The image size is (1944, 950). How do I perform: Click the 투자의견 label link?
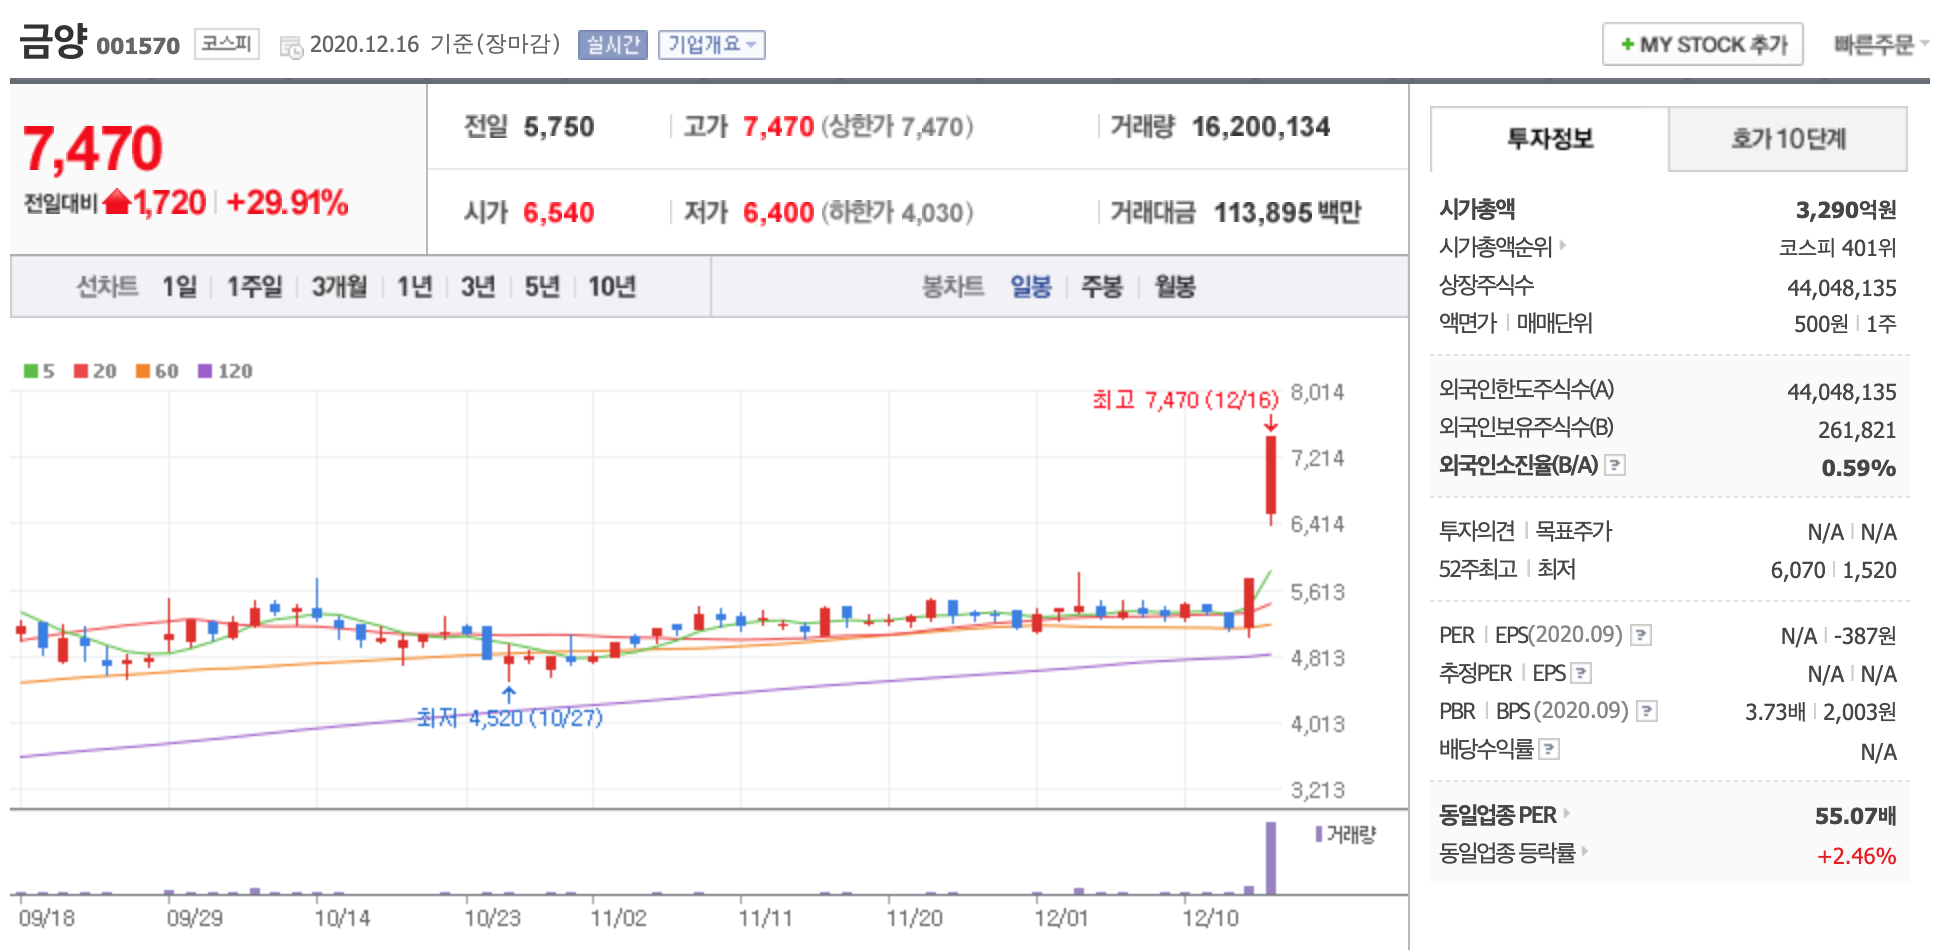tap(1477, 531)
